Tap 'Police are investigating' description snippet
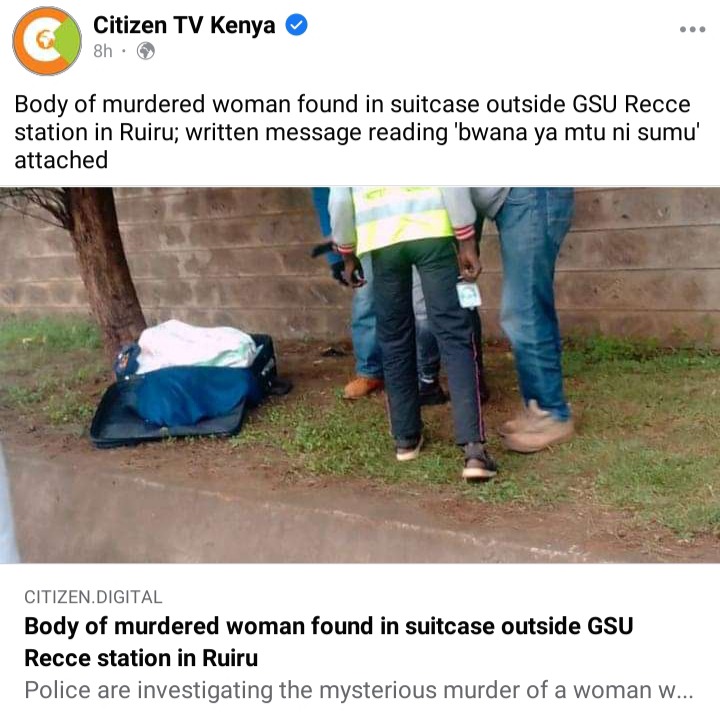Screen dimensions: 720x720 click(359, 690)
